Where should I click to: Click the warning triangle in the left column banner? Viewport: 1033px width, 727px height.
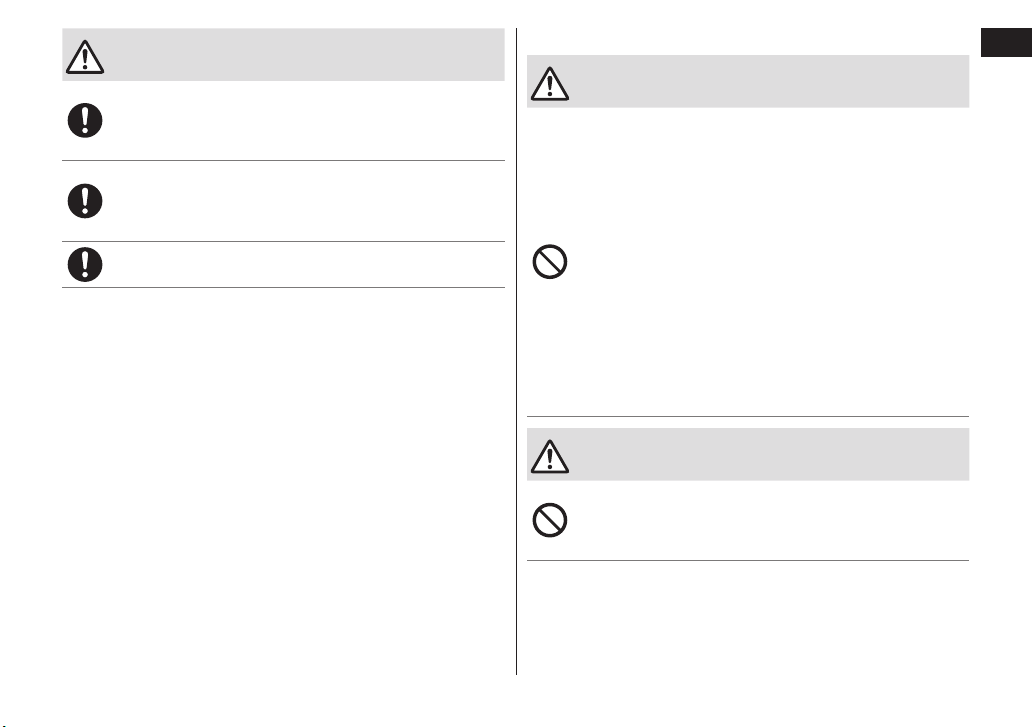[85, 57]
